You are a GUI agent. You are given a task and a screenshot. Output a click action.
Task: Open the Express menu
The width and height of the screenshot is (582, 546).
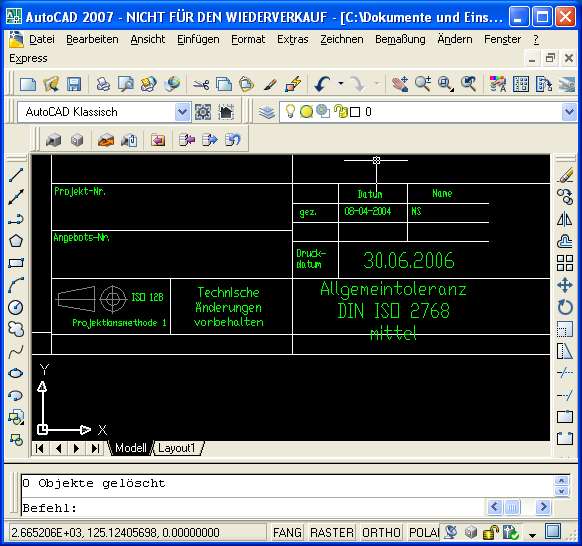tap(28, 58)
